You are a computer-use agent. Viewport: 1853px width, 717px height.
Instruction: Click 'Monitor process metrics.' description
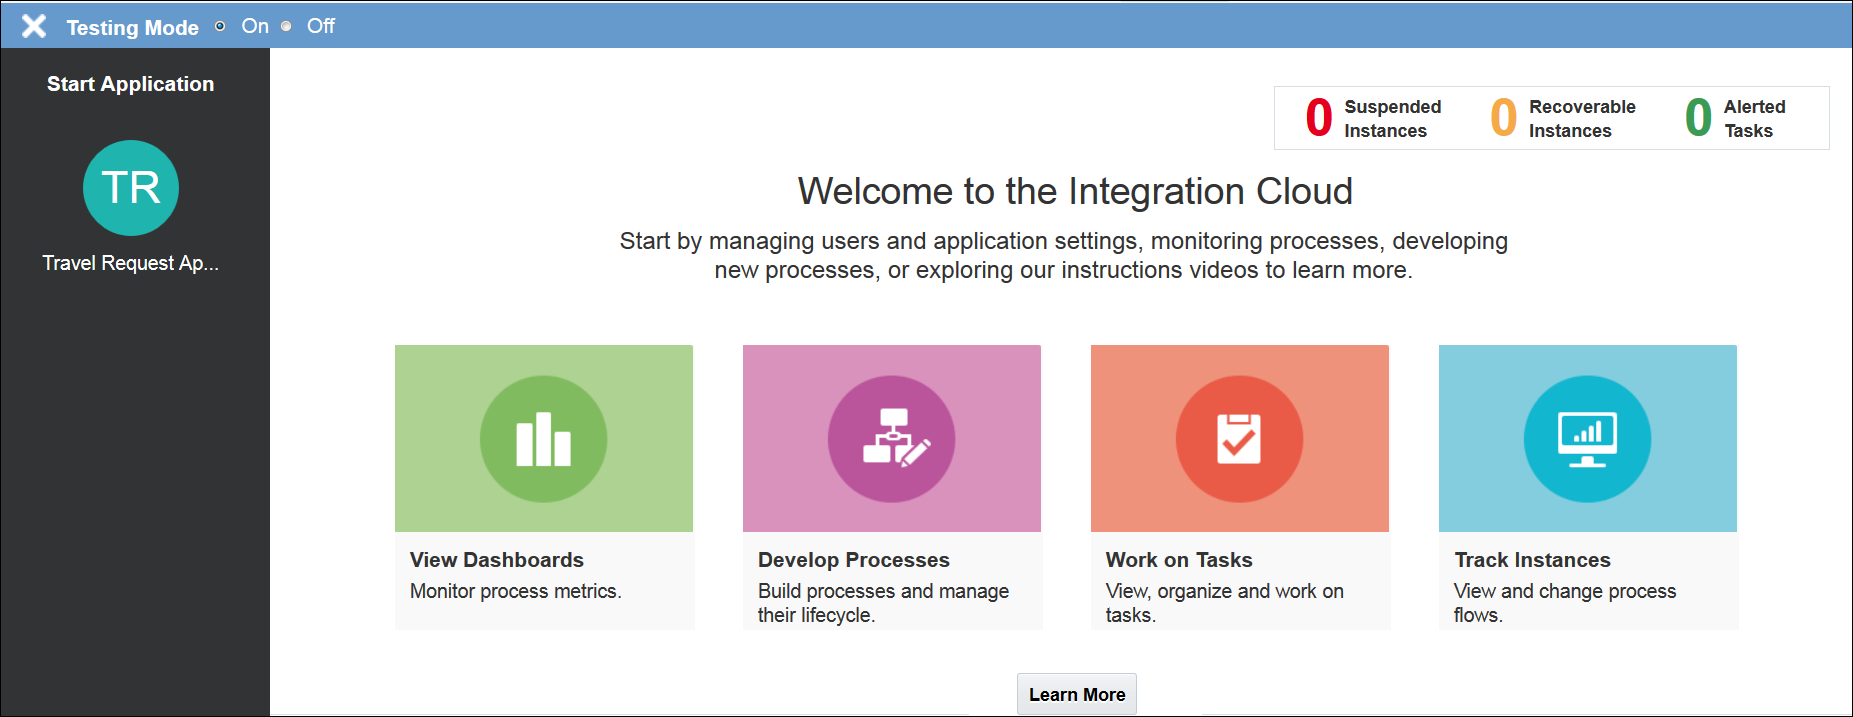click(516, 591)
